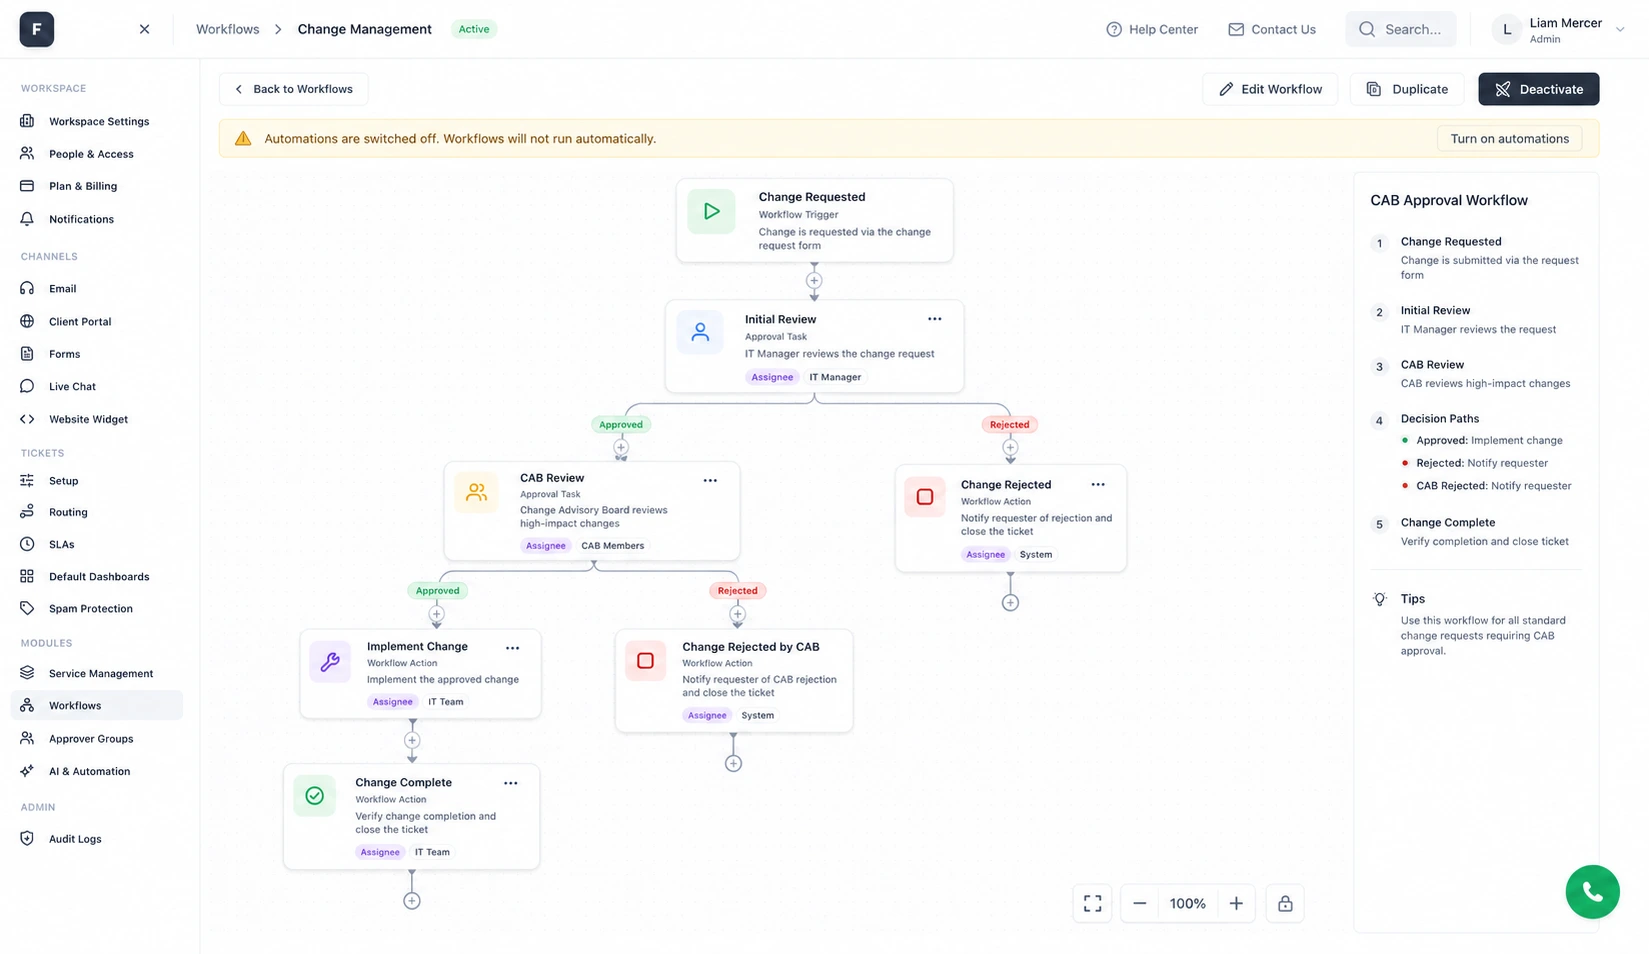The width and height of the screenshot is (1649, 954).
Task: Open CAB Review node options menu
Action: [710, 480]
